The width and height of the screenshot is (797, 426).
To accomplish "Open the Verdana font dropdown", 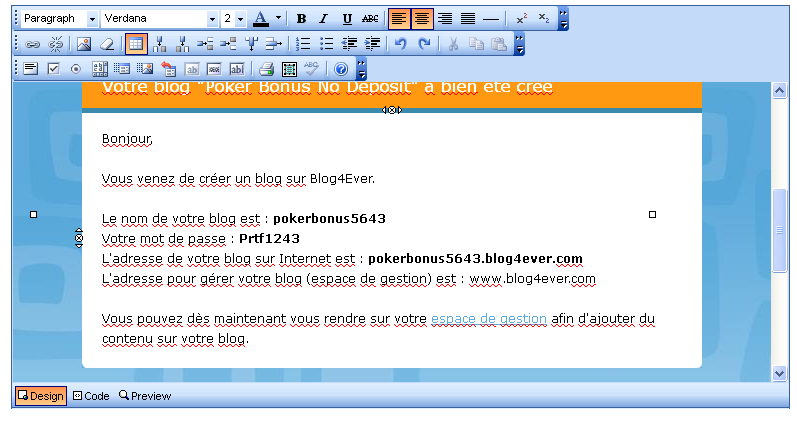I will pyautogui.click(x=212, y=19).
